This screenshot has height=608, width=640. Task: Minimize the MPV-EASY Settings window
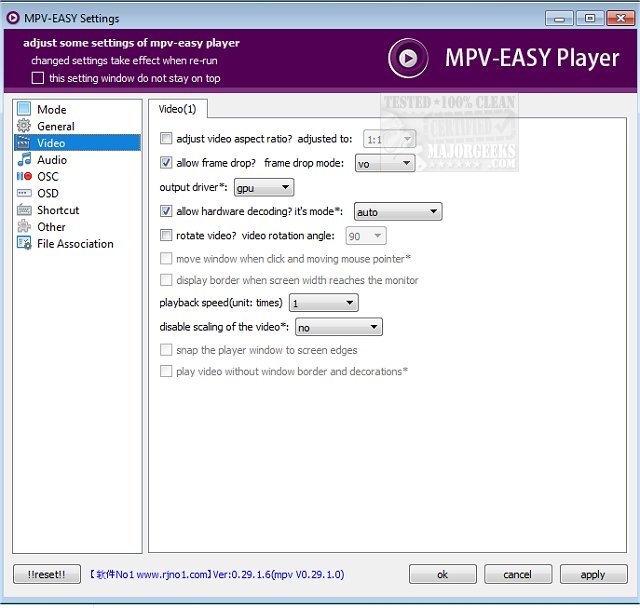[x=559, y=18]
